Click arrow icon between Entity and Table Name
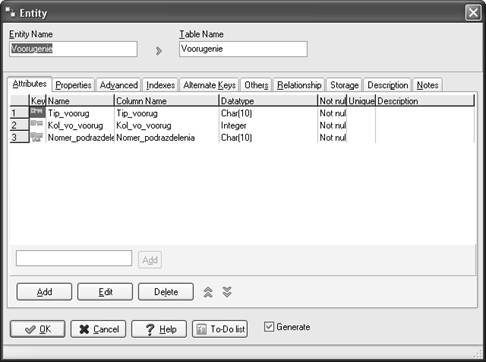The height and width of the screenshot is (362, 486). [x=159, y=51]
